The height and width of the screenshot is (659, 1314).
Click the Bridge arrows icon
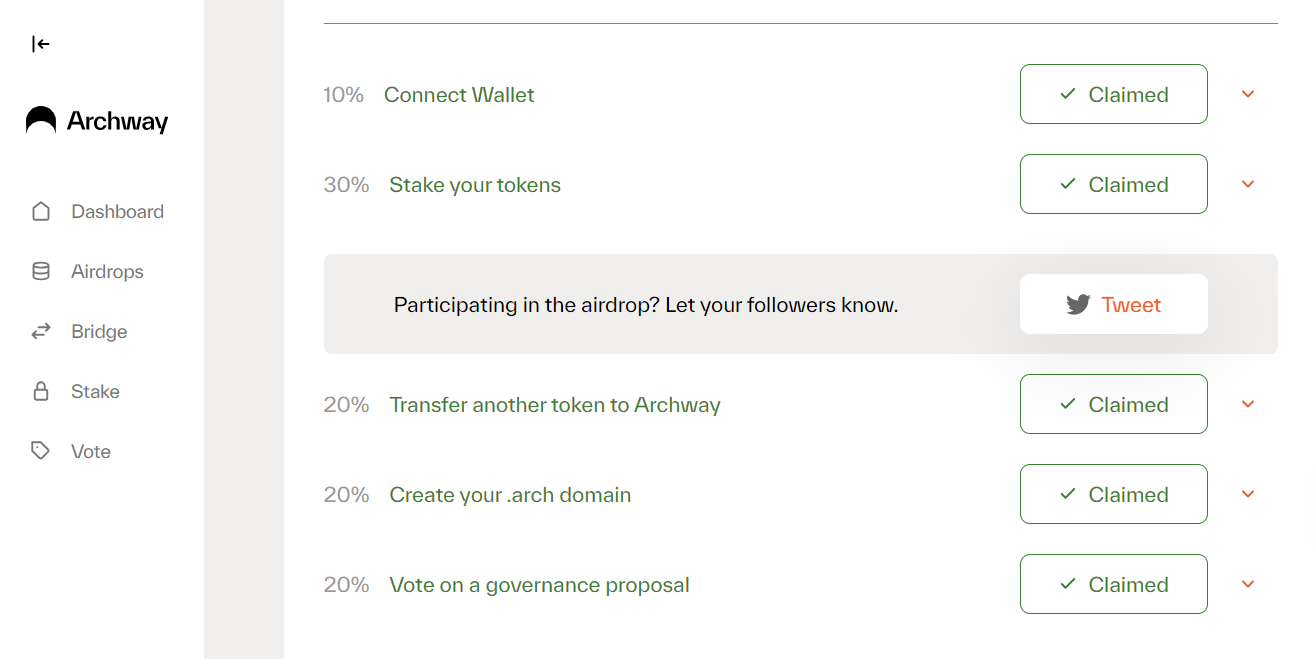[41, 332]
